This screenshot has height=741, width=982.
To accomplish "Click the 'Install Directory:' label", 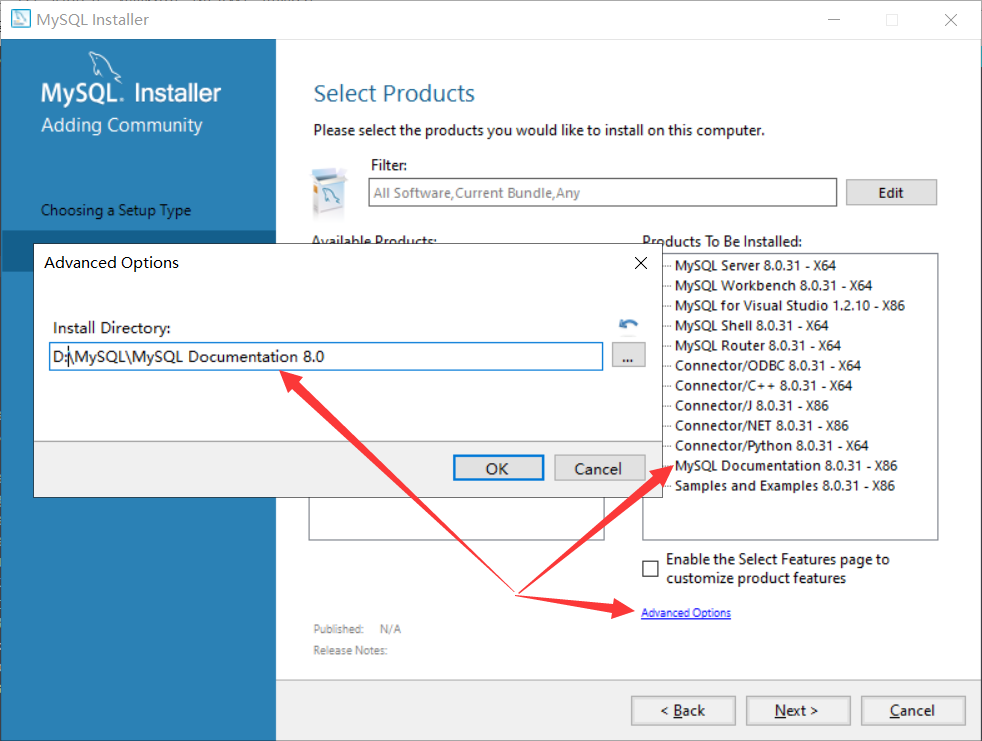I will (x=111, y=328).
